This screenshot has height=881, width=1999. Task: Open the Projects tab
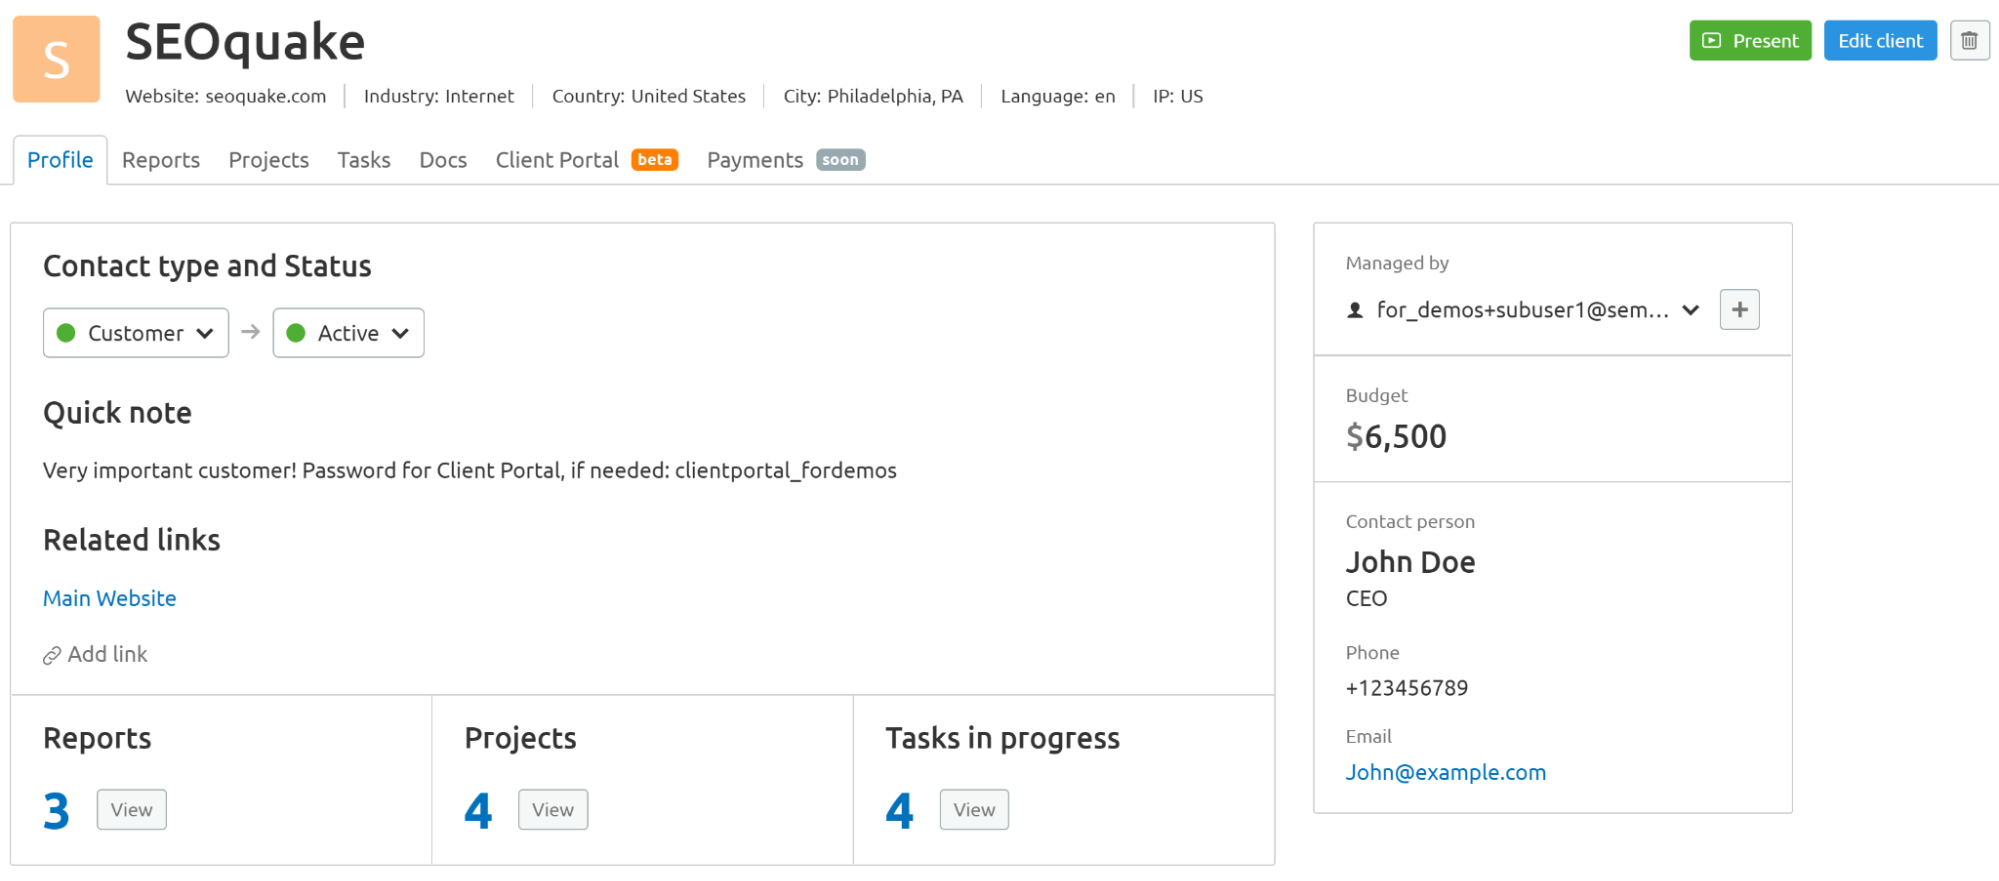tap(268, 160)
